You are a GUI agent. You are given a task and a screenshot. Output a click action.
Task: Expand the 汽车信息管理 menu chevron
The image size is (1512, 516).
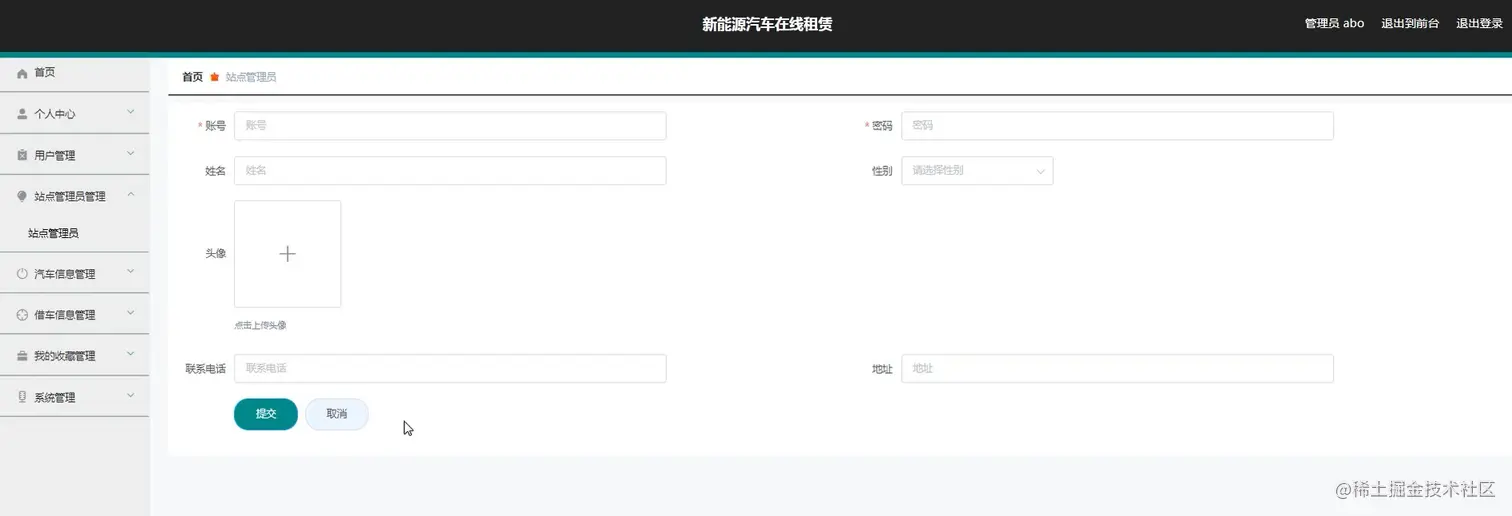(x=131, y=272)
